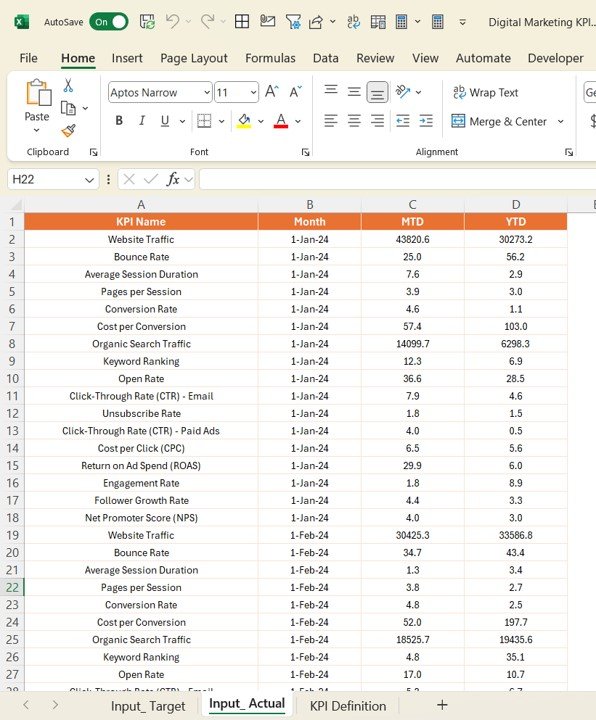Expand the font size dropdown
The height and width of the screenshot is (720, 596).
tap(253, 93)
